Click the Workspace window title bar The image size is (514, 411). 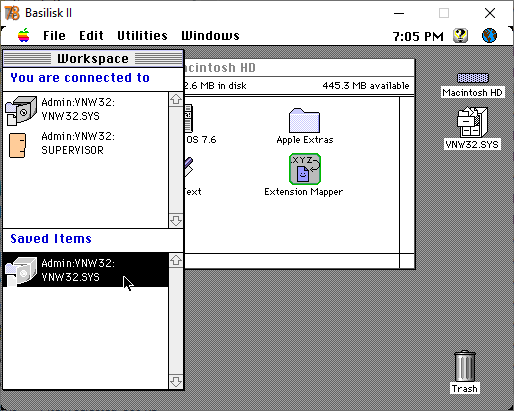point(93,59)
